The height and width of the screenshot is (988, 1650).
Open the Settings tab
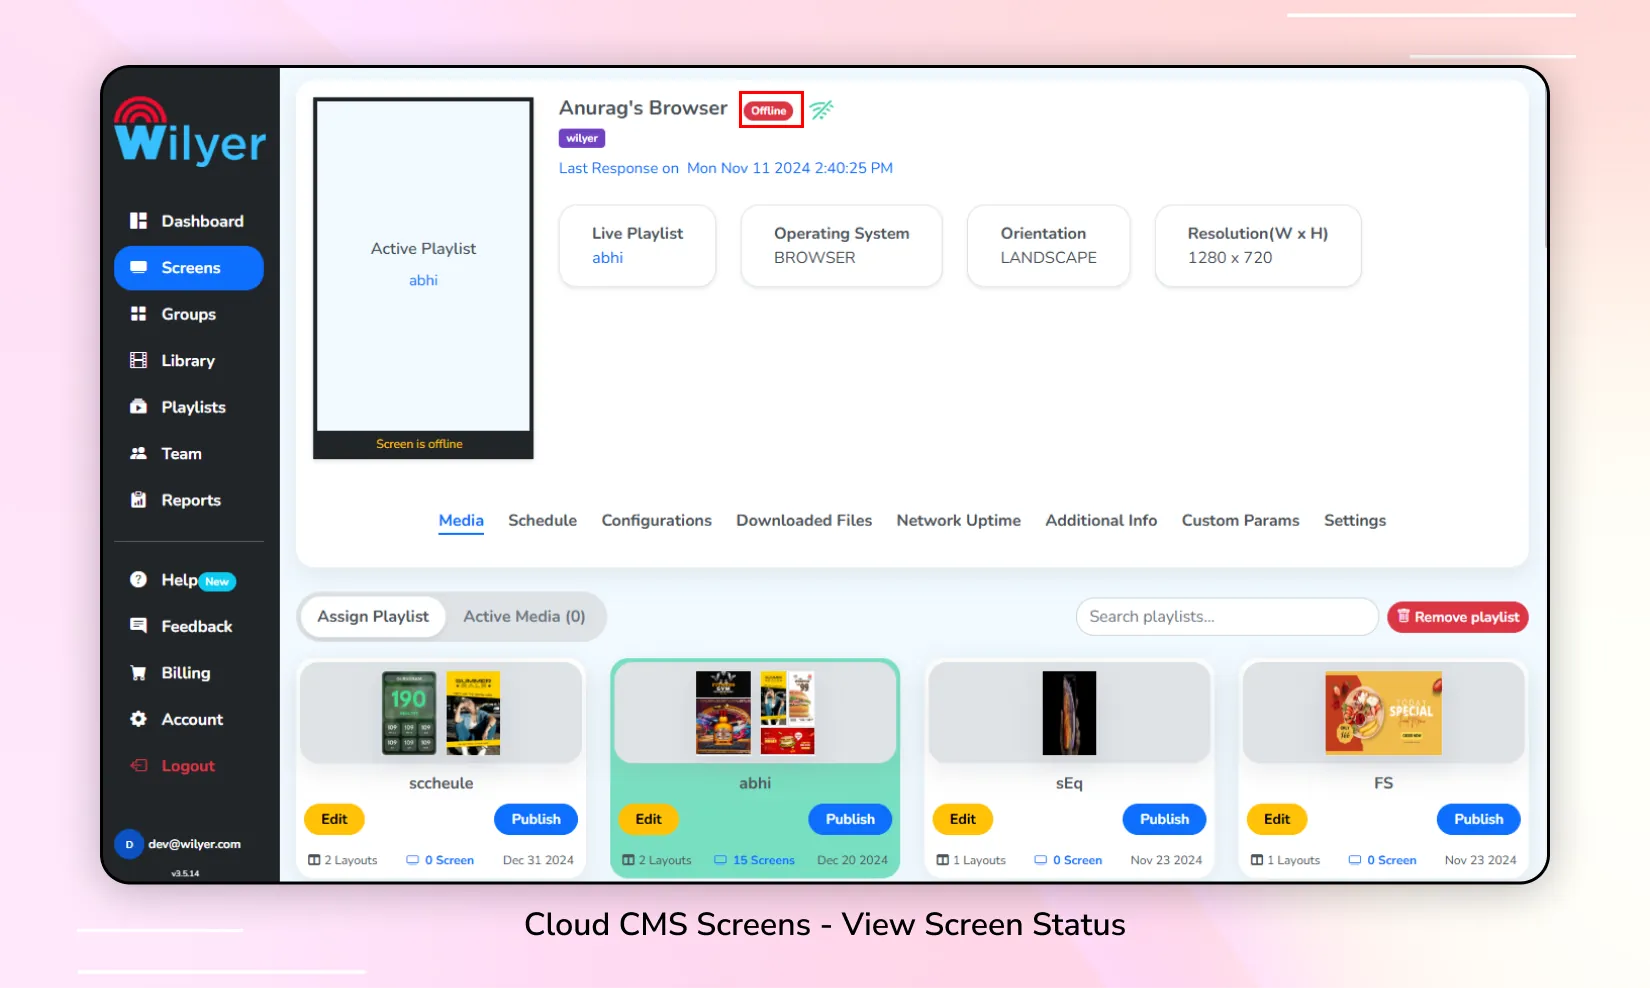[1355, 520]
